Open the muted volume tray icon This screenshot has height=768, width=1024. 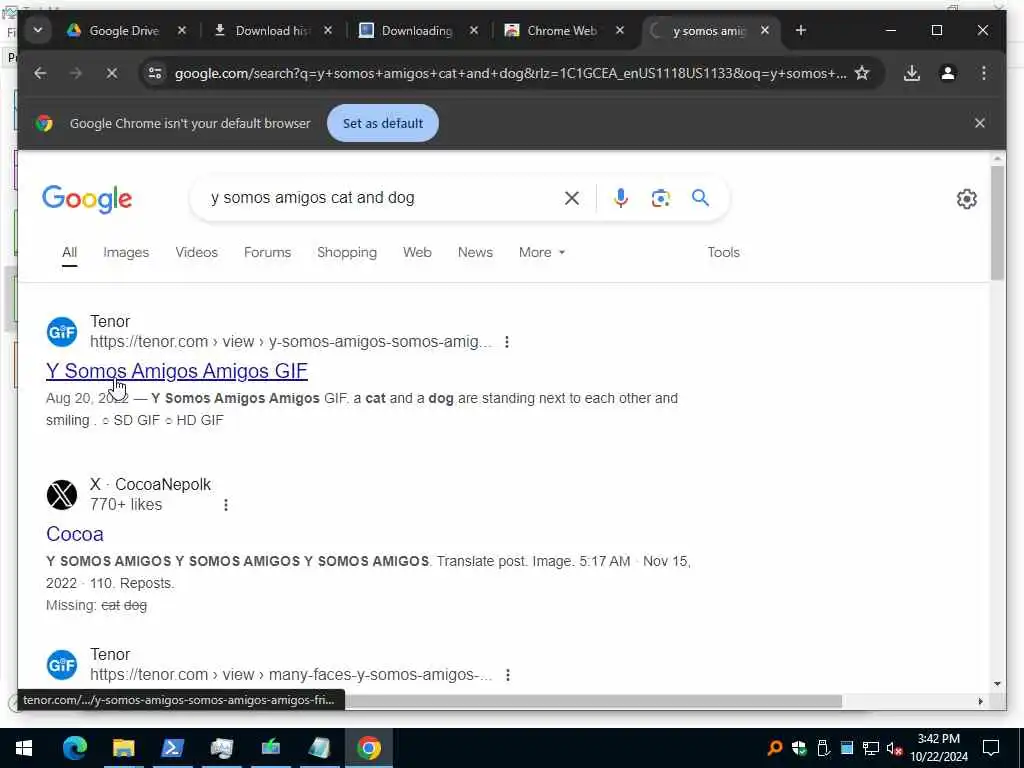894,748
